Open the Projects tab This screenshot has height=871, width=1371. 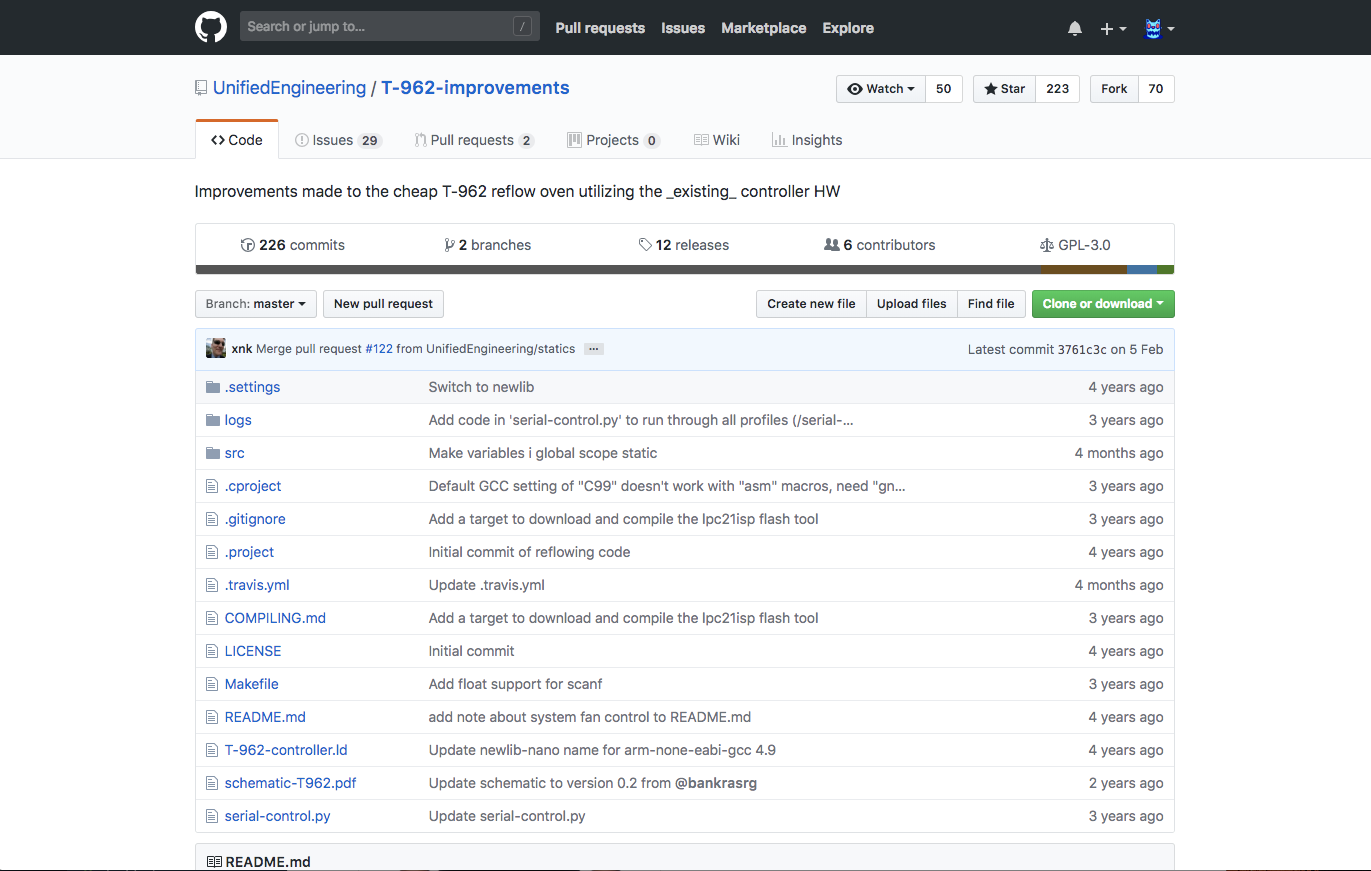[613, 140]
